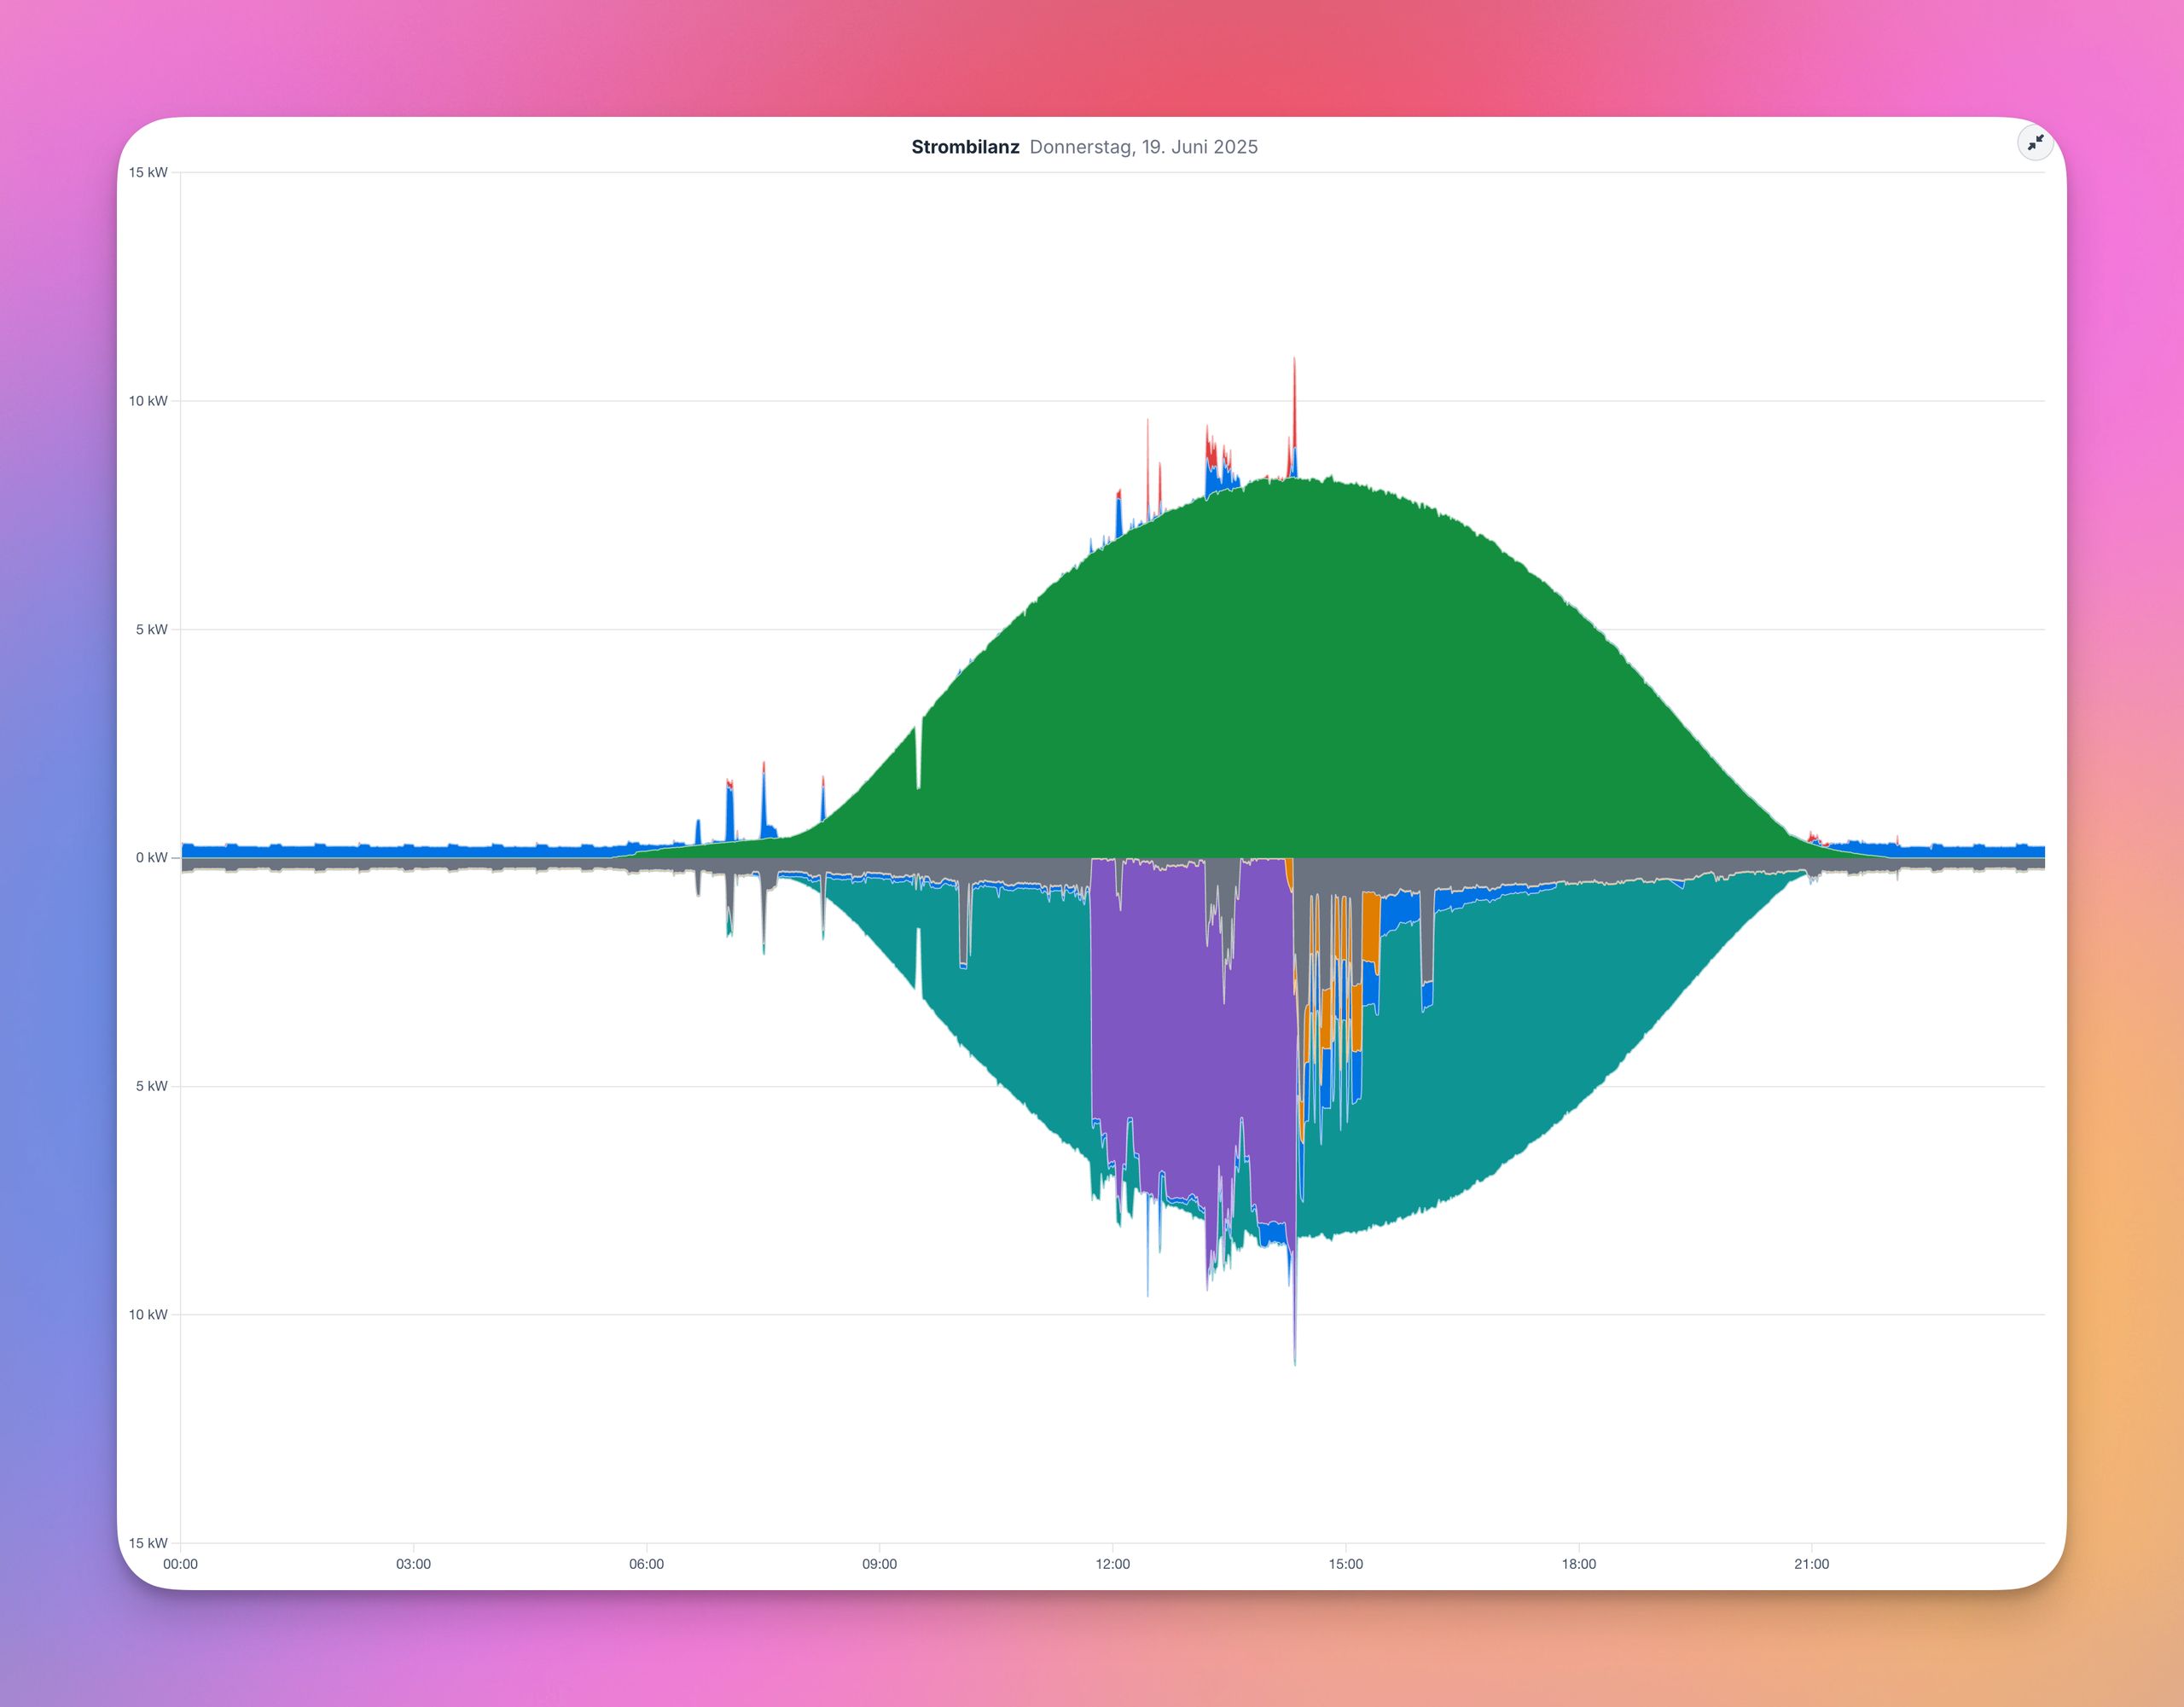
Task: Click the top 15 kW axis label
Action: coord(148,172)
